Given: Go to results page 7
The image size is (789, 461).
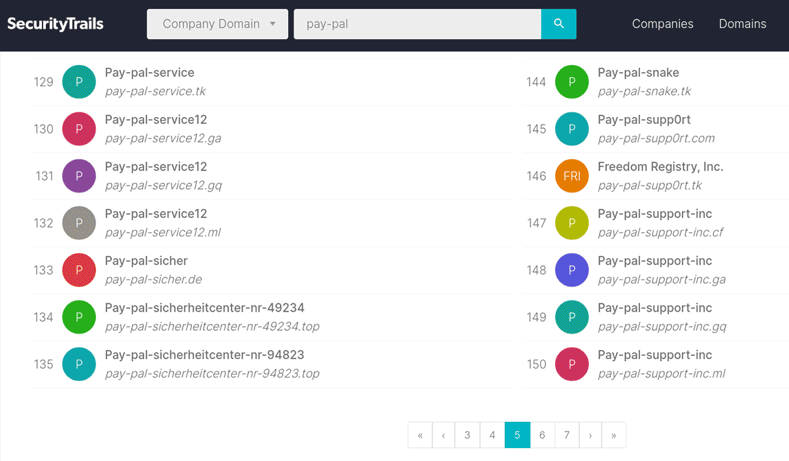Looking at the screenshot, I should coord(567,435).
